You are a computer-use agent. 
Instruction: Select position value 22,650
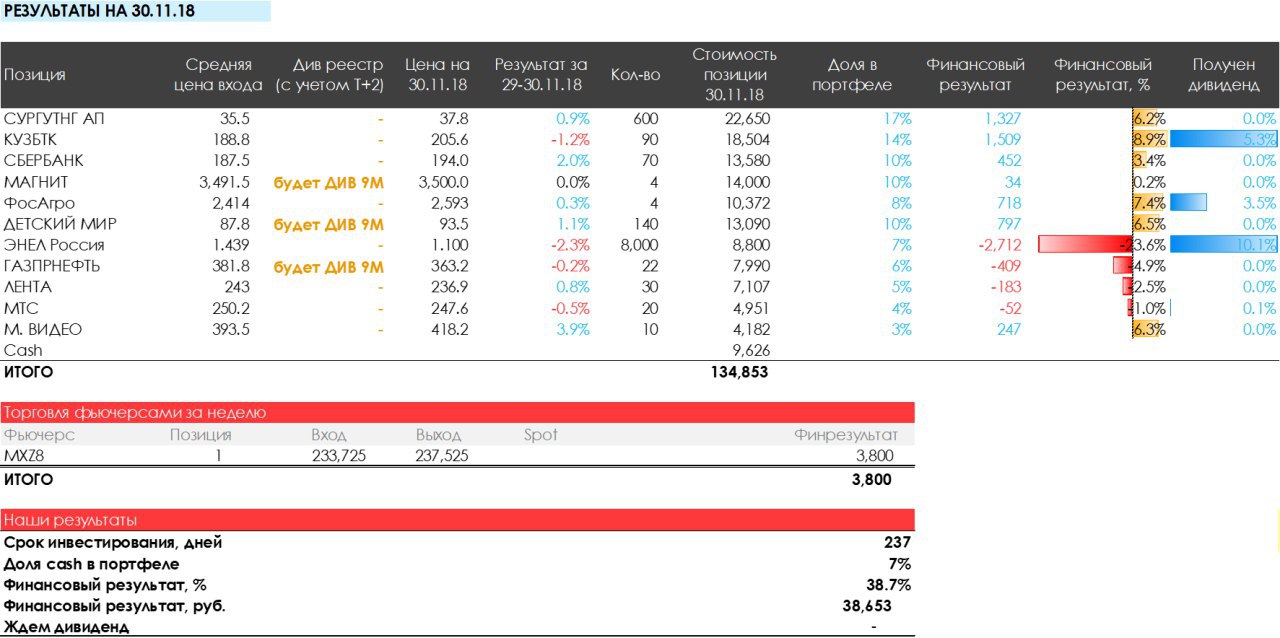pos(746,119)
